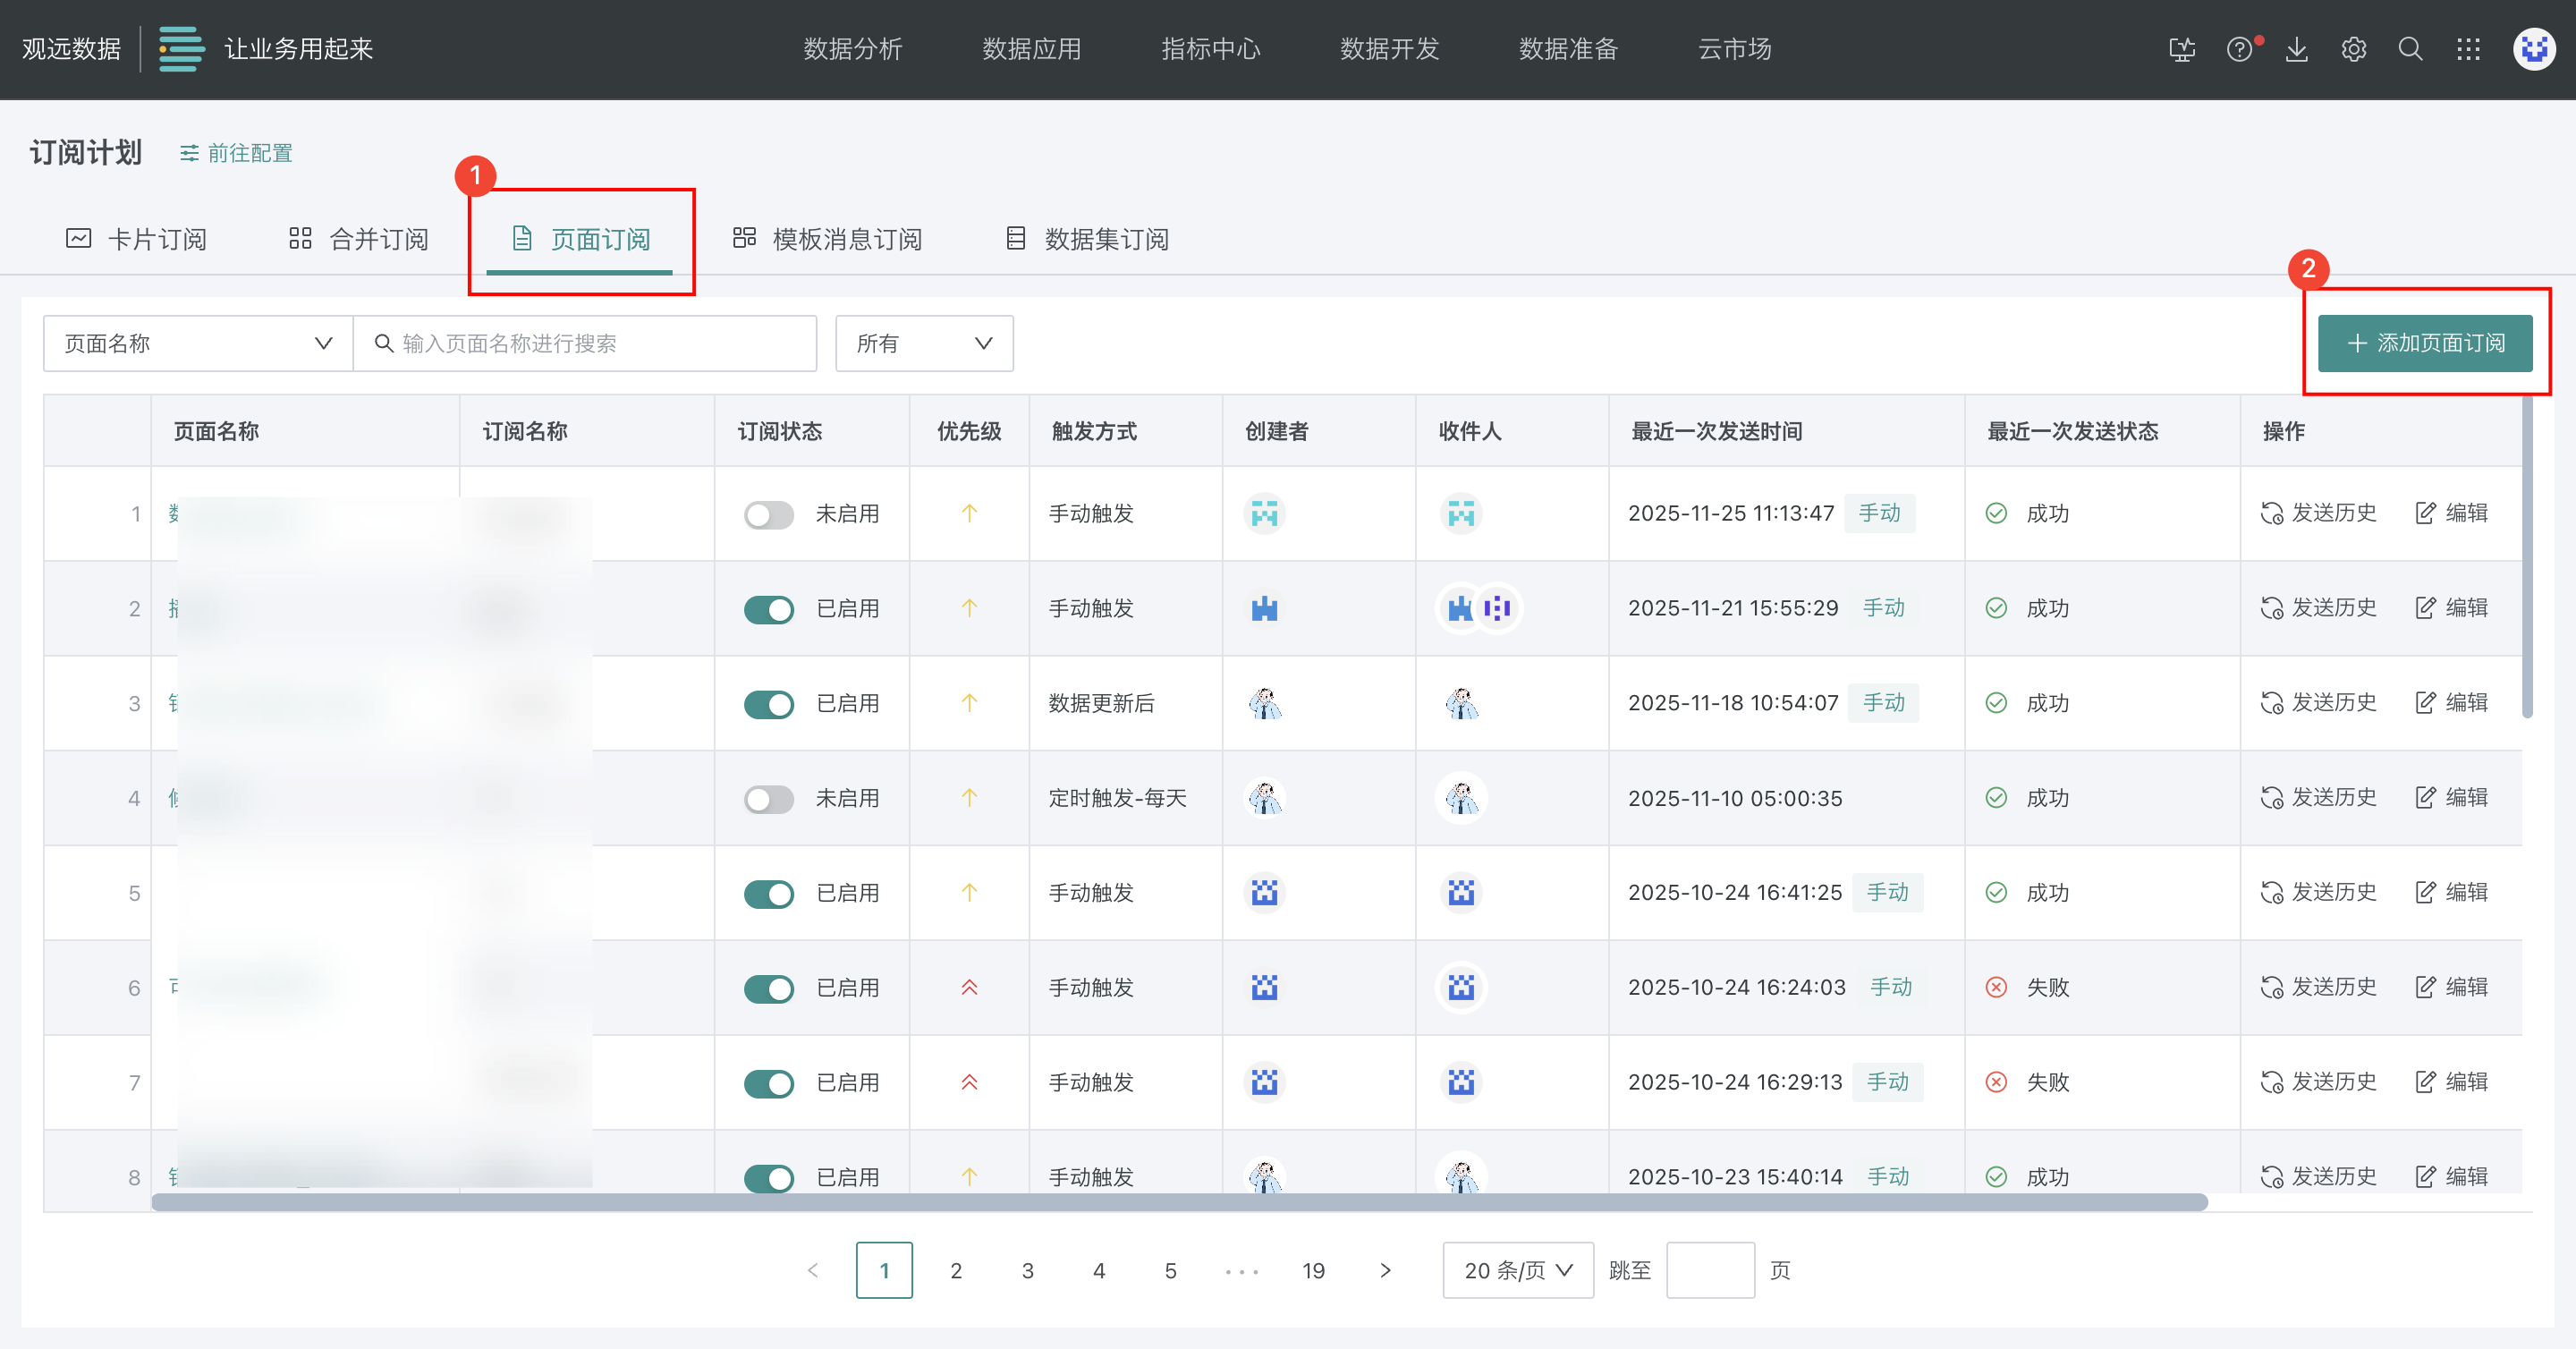Open the settings gear icon
Image resolution: width=2576 pixels, height=1349 pixels.
click(x=2353, y=49)
